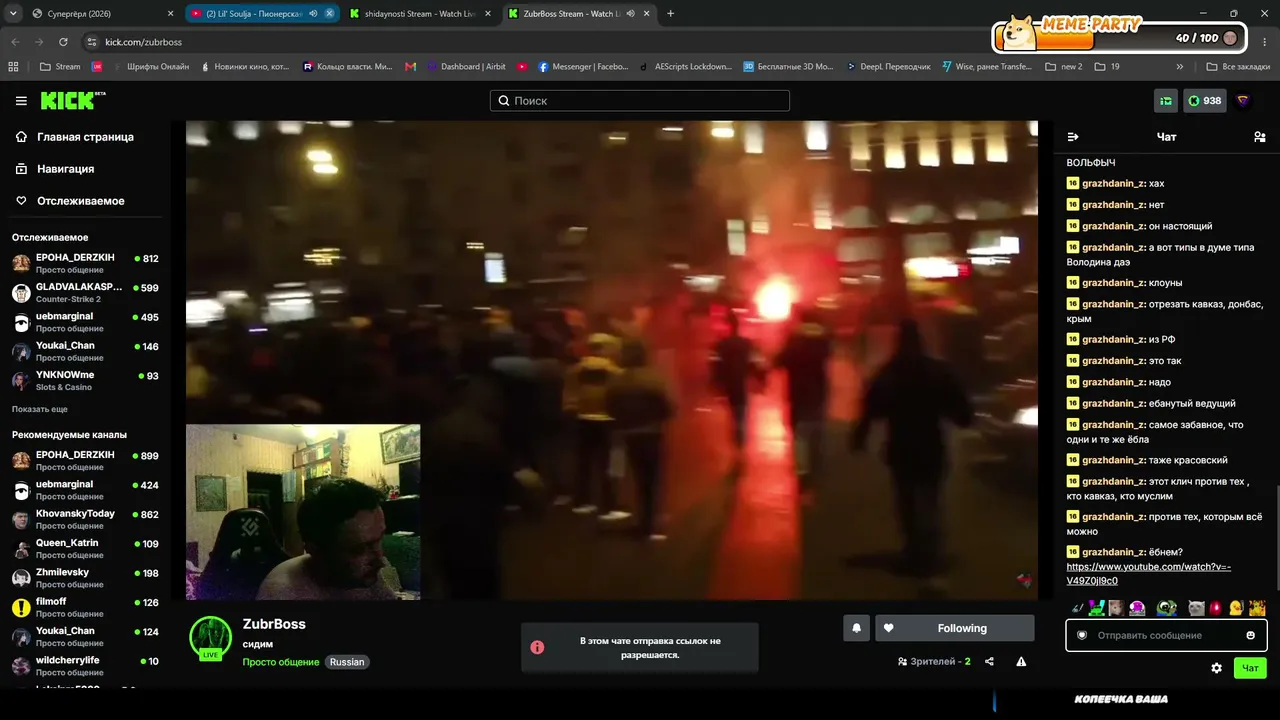
Task: Go back in browser history
Action: tap(15, 42)
